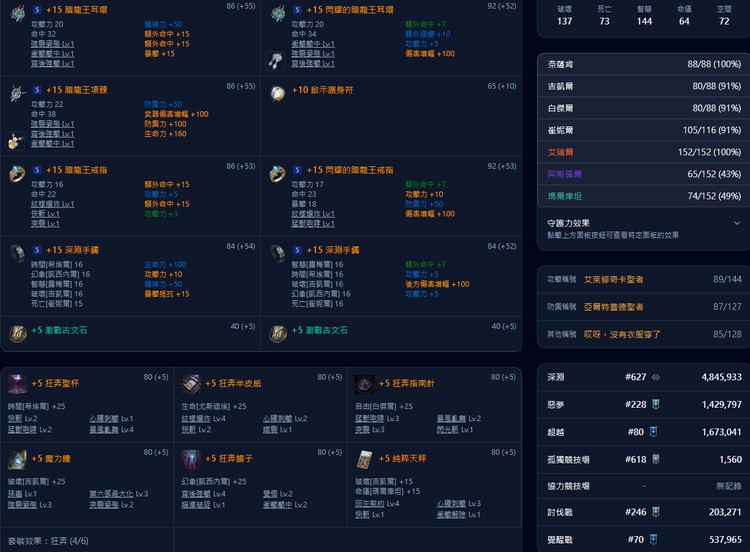Click 深淵手鐲 bracelet icon rated 84 (+52)
This screenshot has height=552, width=750.
[x=278, y=254]
